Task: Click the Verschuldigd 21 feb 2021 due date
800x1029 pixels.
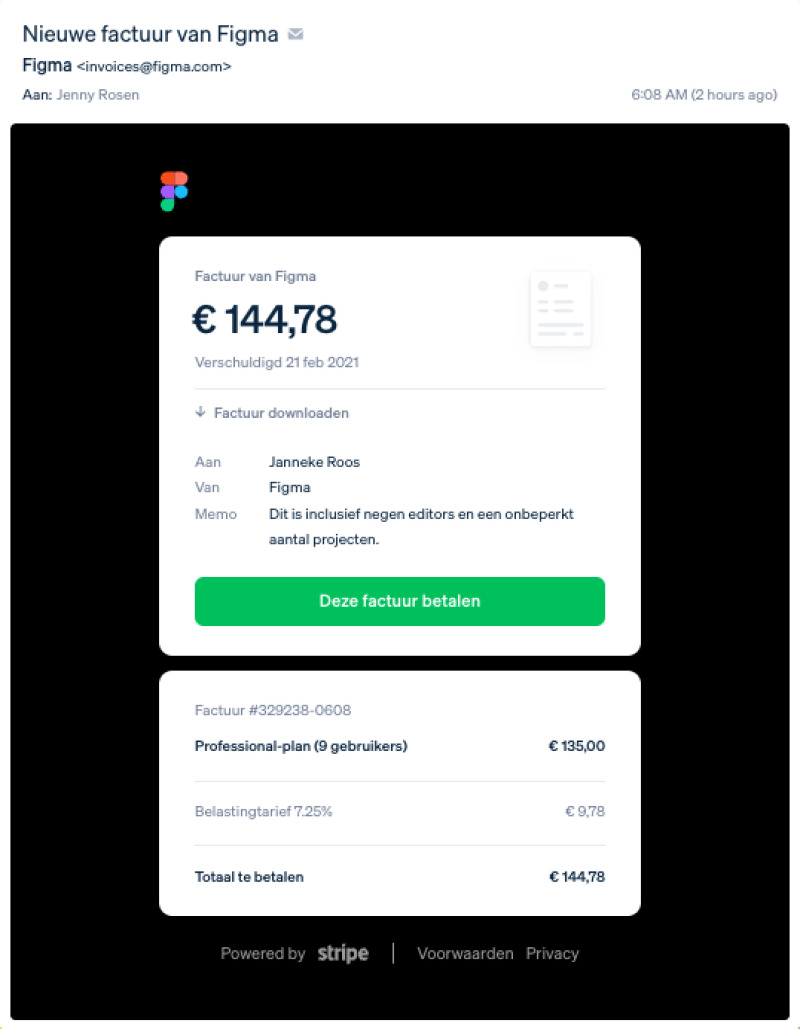Action: pyautogui.click(x=276, y=362)
